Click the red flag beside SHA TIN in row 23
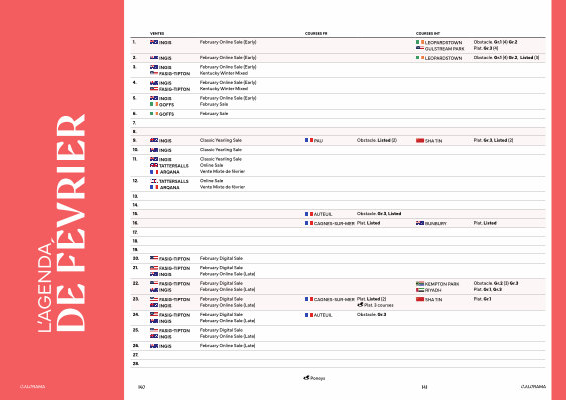 pos(420,299)
